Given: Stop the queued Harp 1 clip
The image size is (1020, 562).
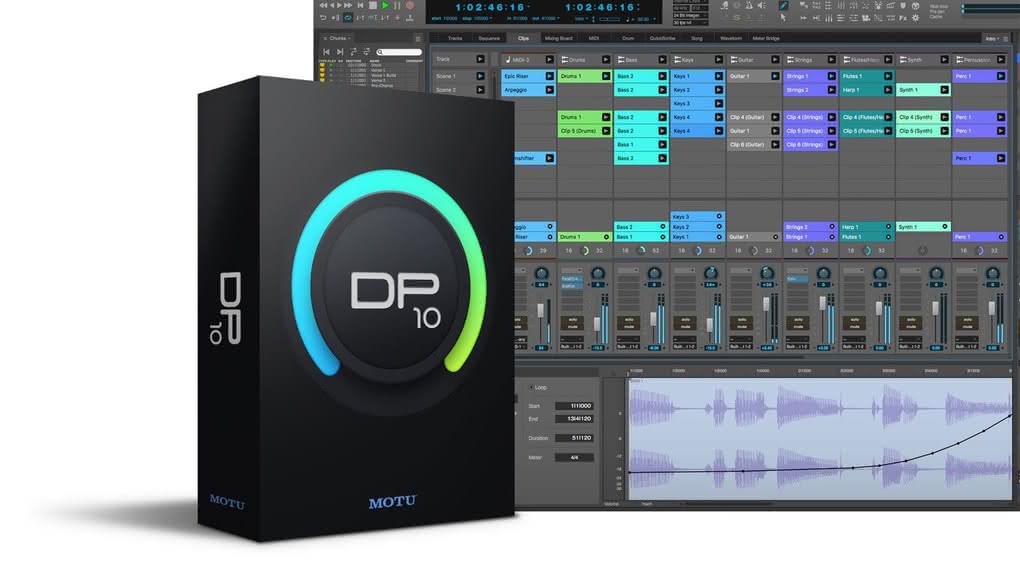Looking at the screenshot, I should coord(887,227).
